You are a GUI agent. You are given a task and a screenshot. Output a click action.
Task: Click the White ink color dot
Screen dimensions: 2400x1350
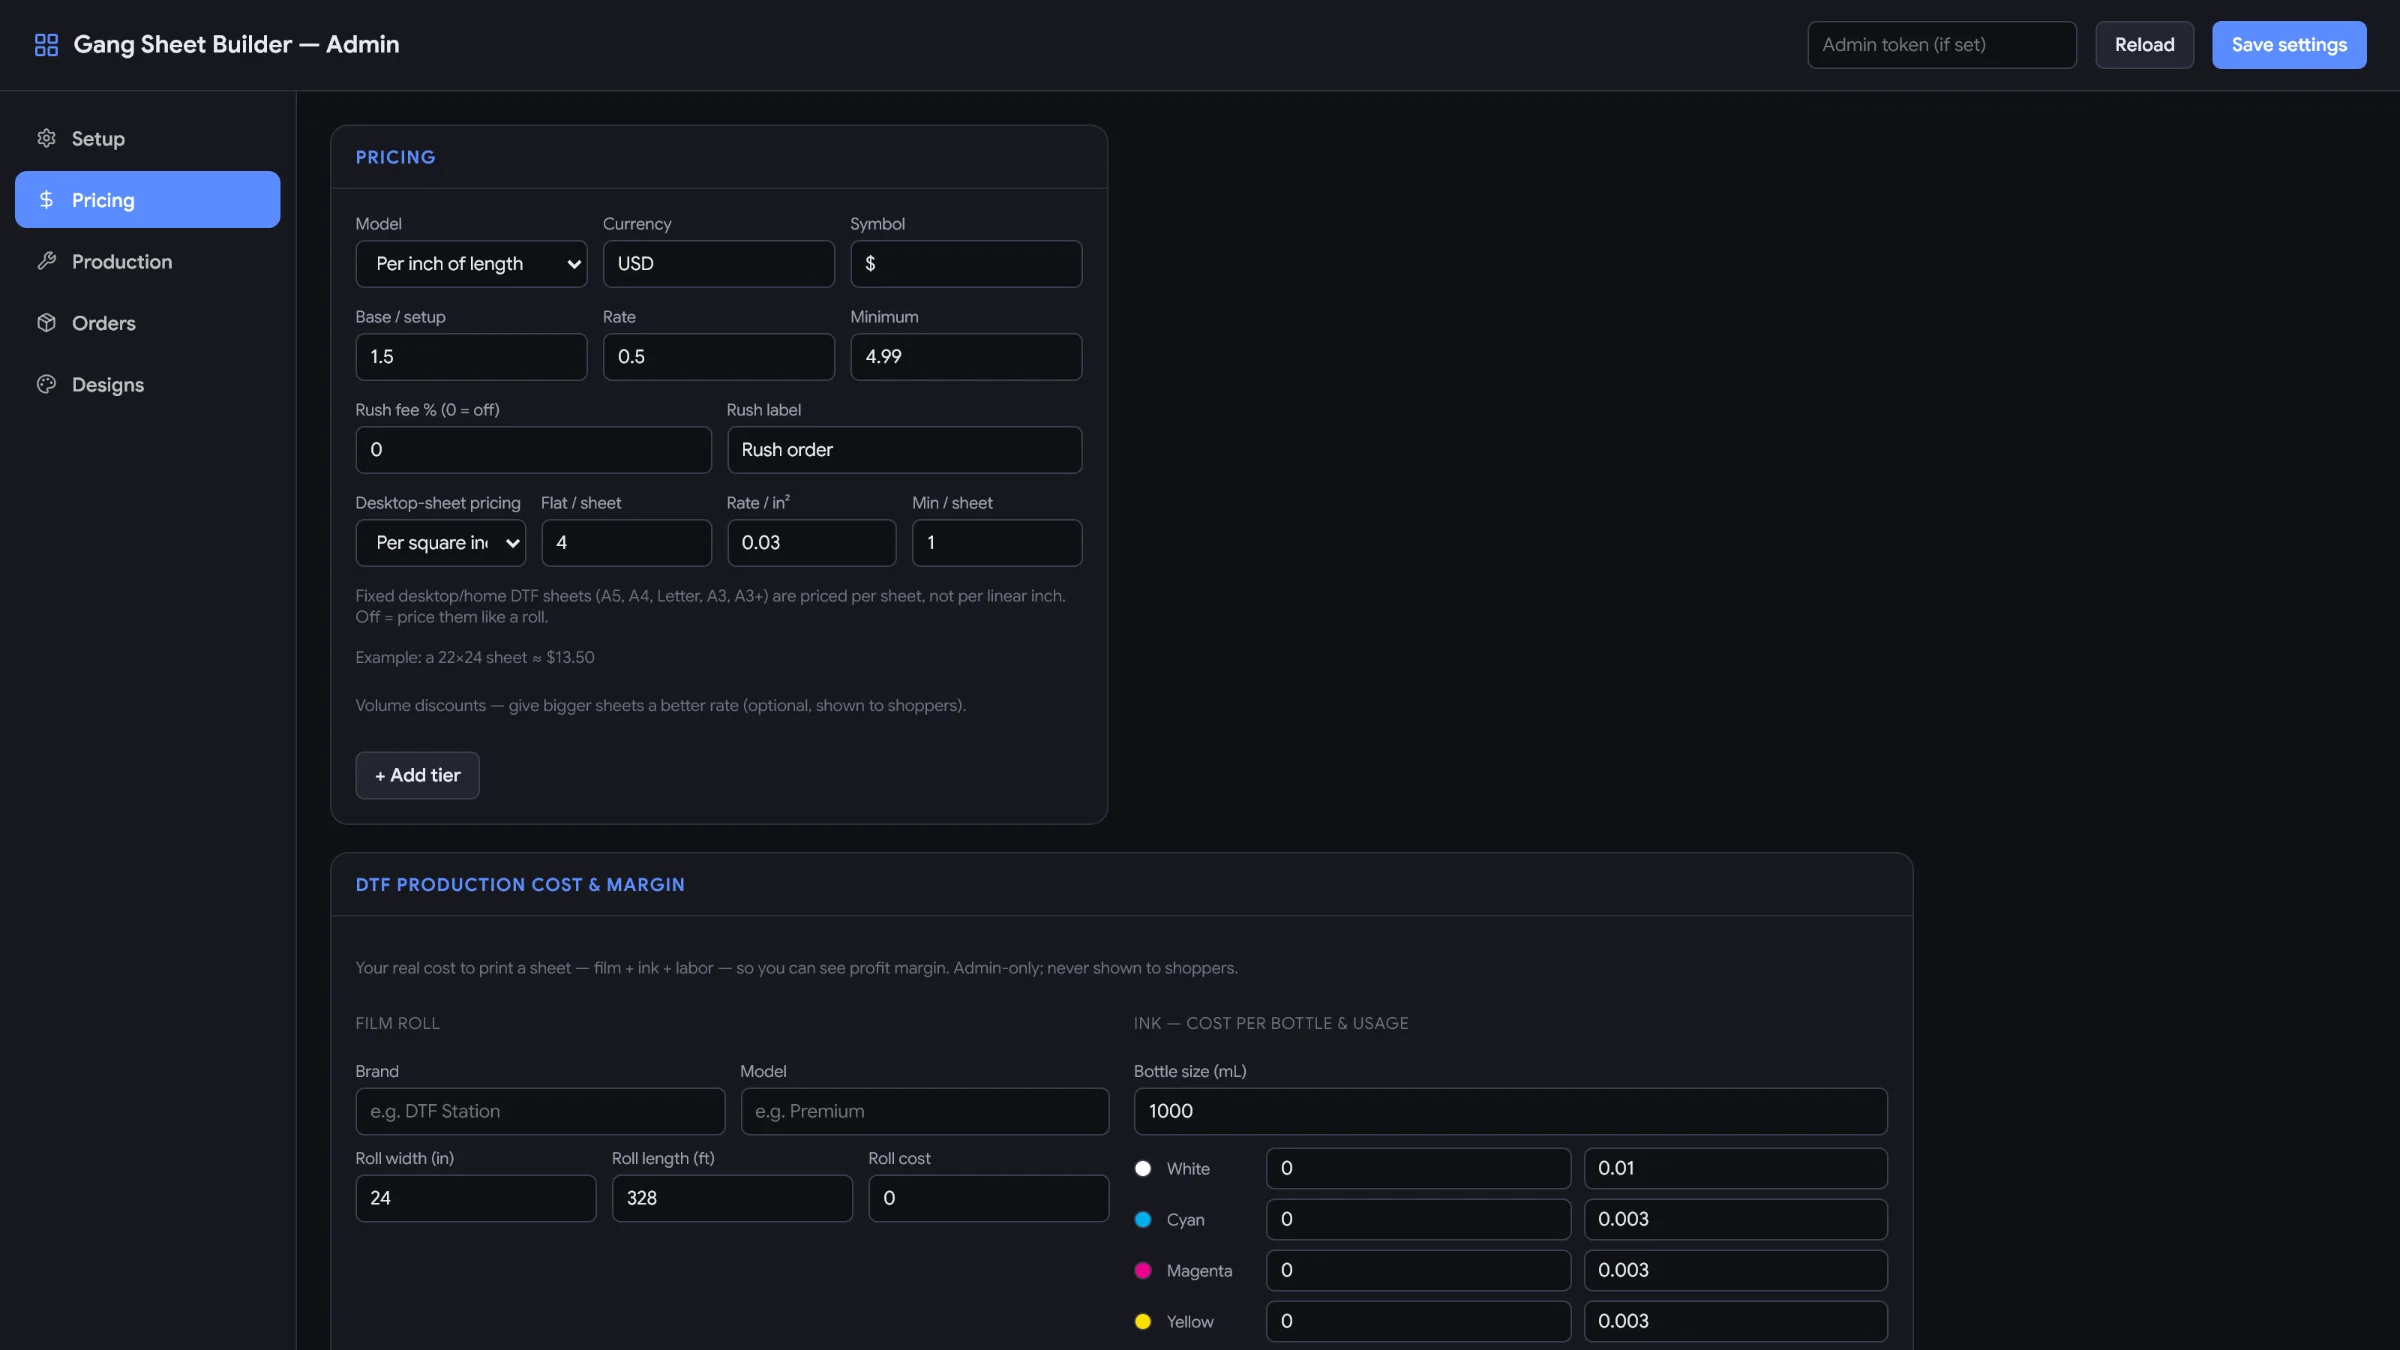tap(1143, 1168)
